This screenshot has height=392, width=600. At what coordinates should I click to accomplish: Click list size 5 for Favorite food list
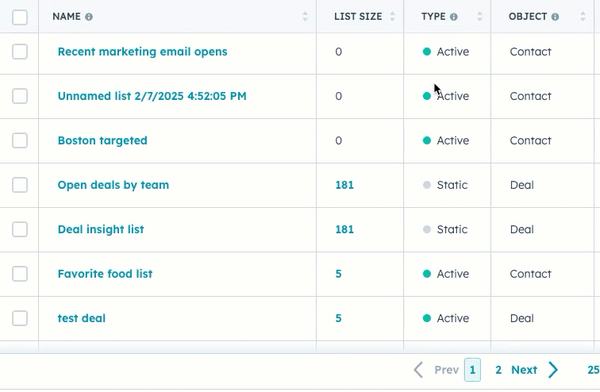(338, 274)
